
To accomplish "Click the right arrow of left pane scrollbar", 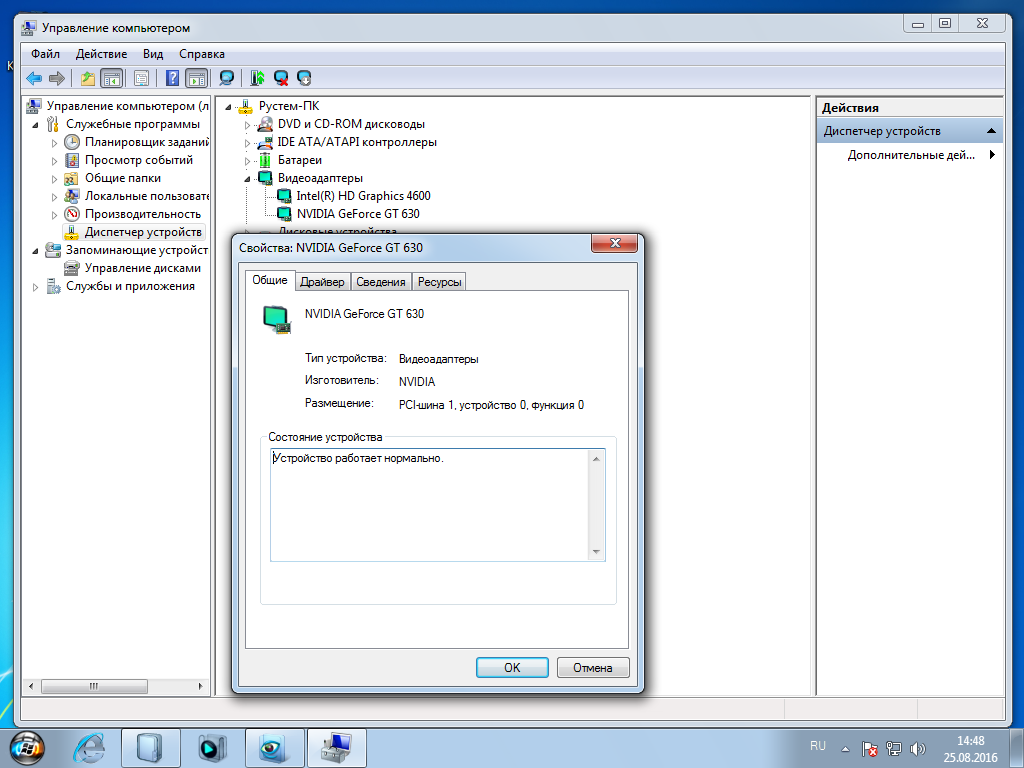I will [200, 686].
